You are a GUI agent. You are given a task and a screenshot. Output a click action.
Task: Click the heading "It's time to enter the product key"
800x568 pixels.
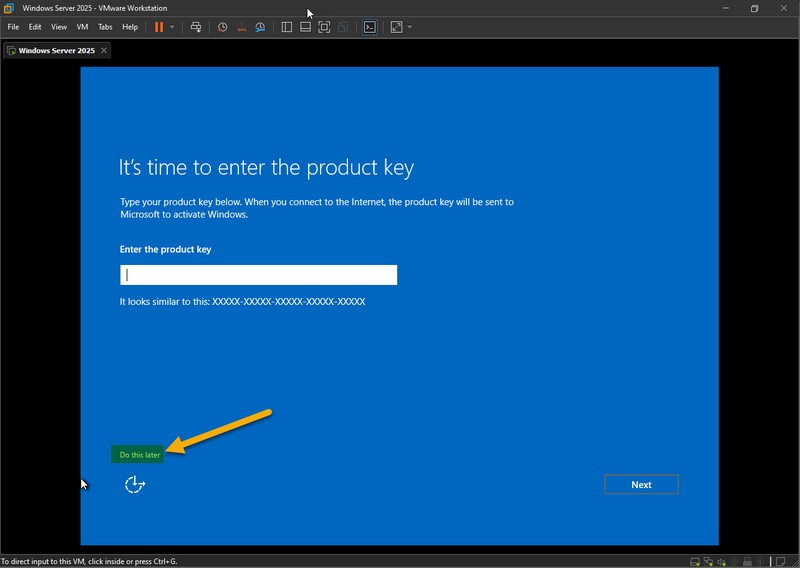266,168
